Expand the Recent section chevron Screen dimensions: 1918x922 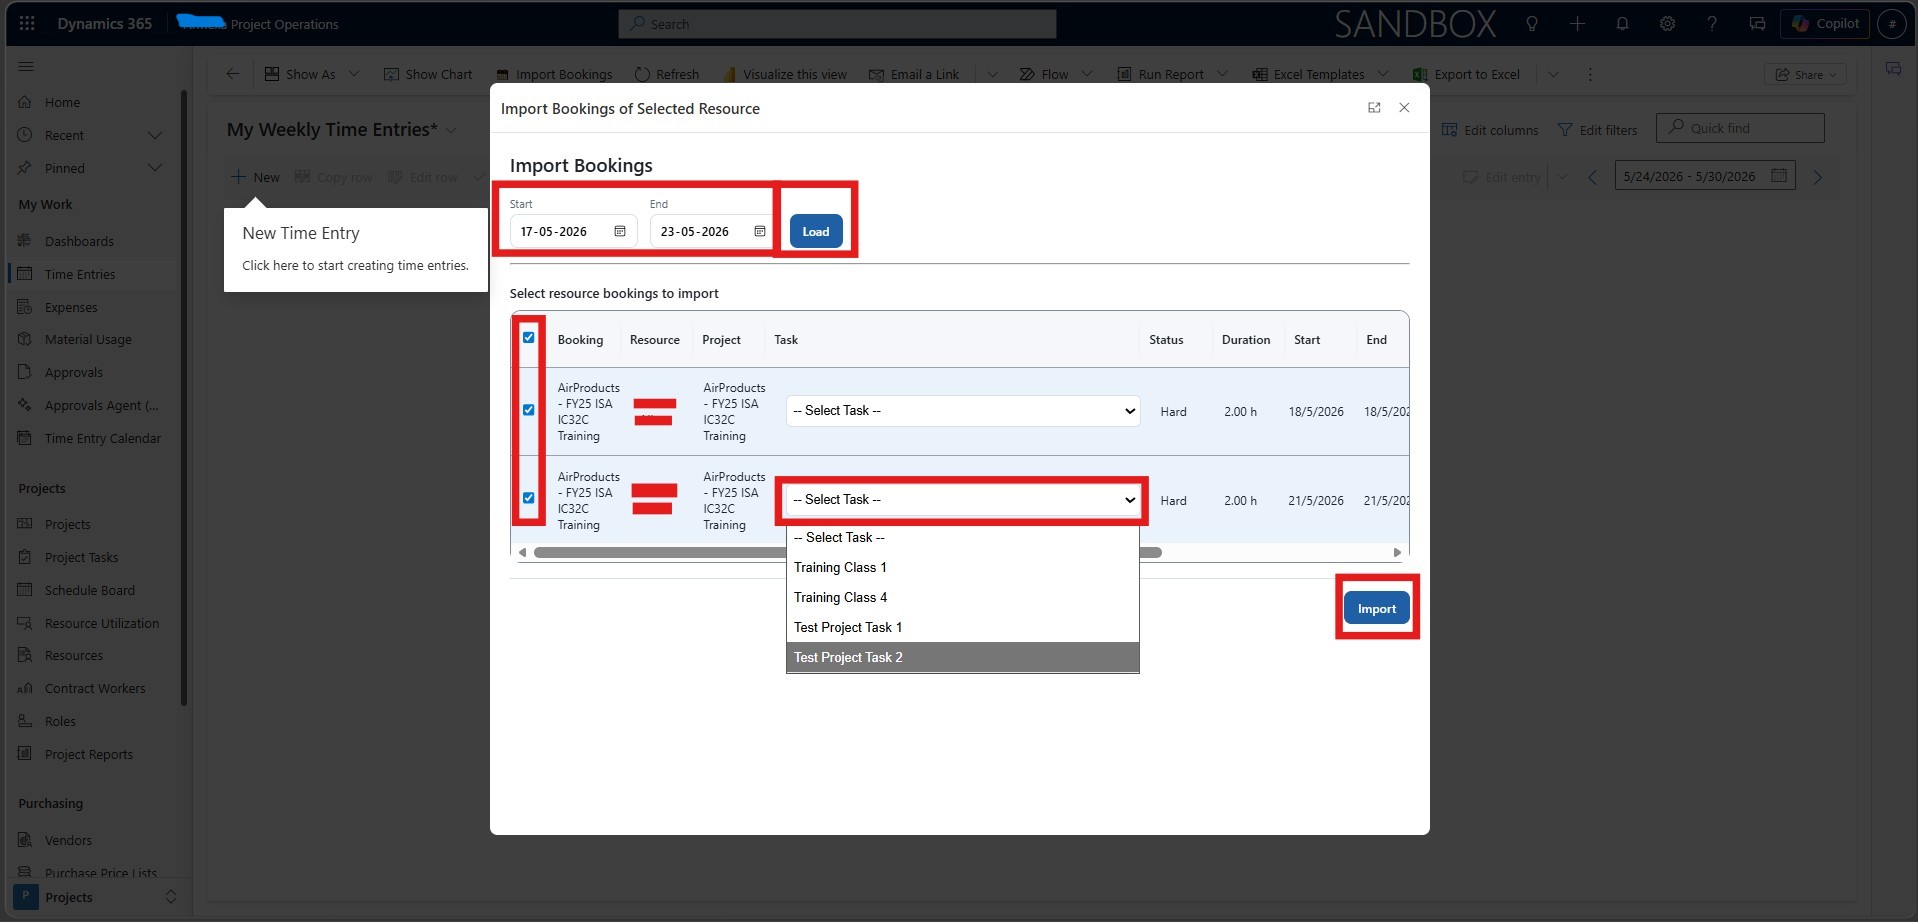(x=155, y=135)
